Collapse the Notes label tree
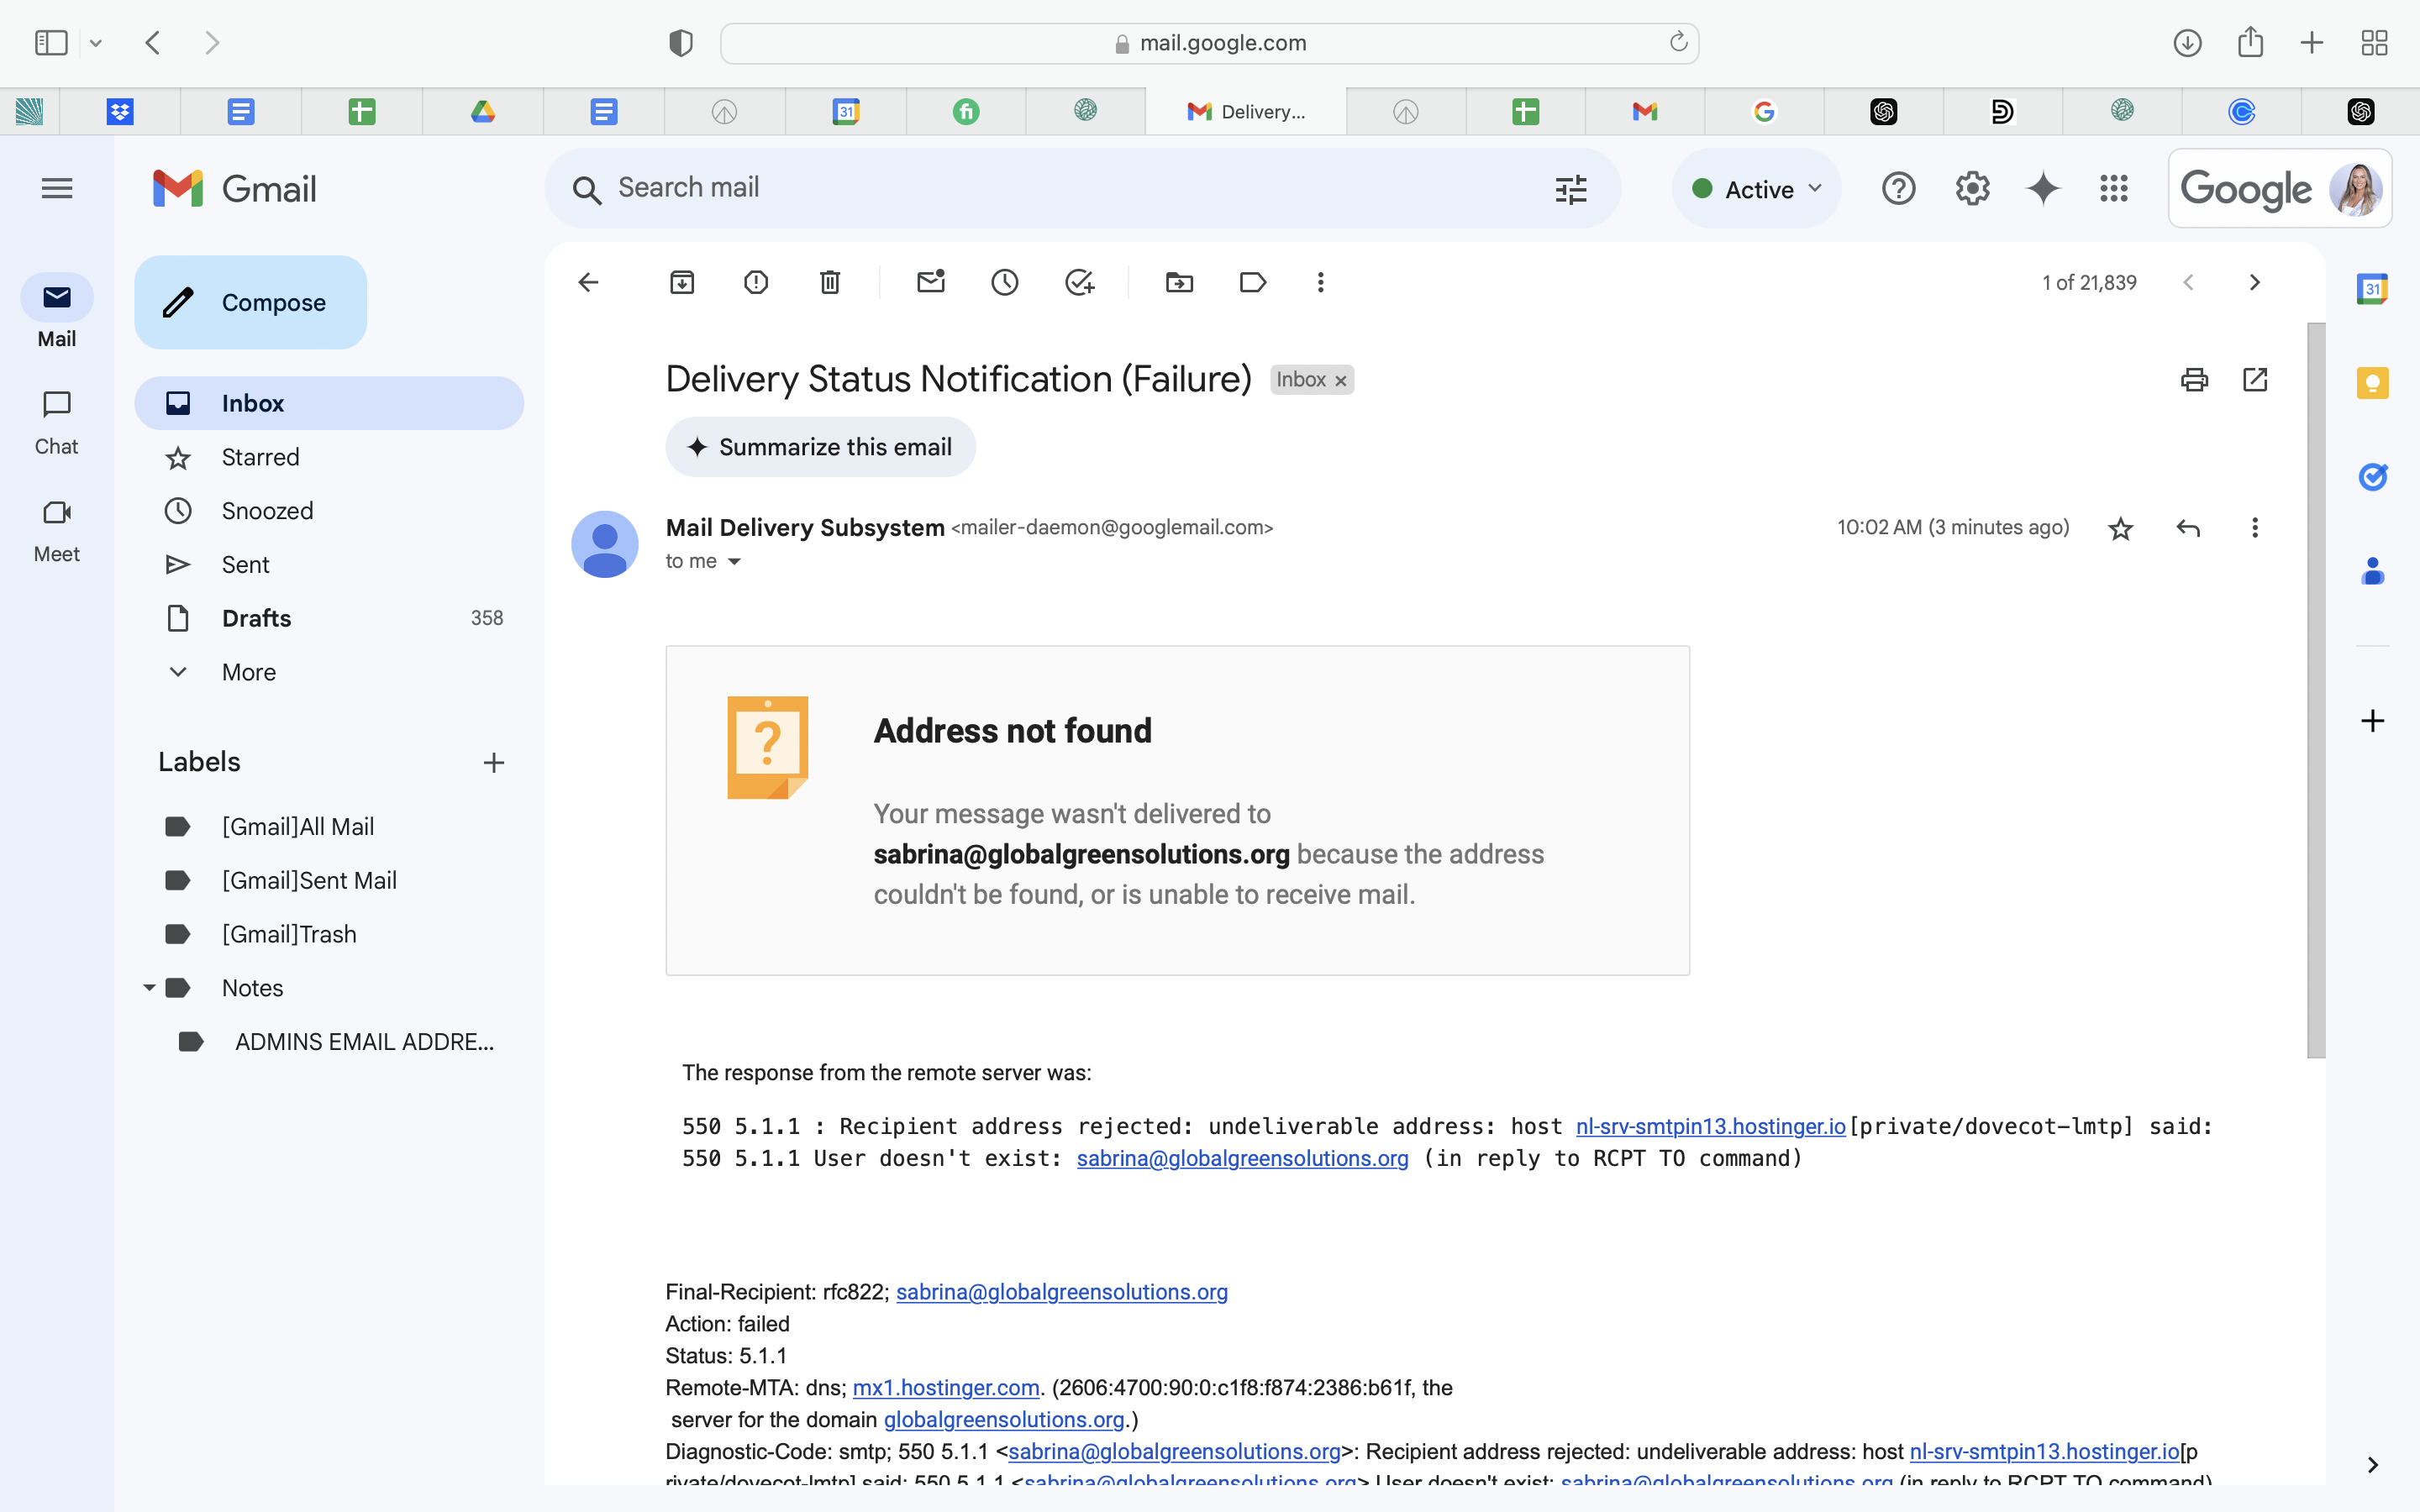 point(149,988)
